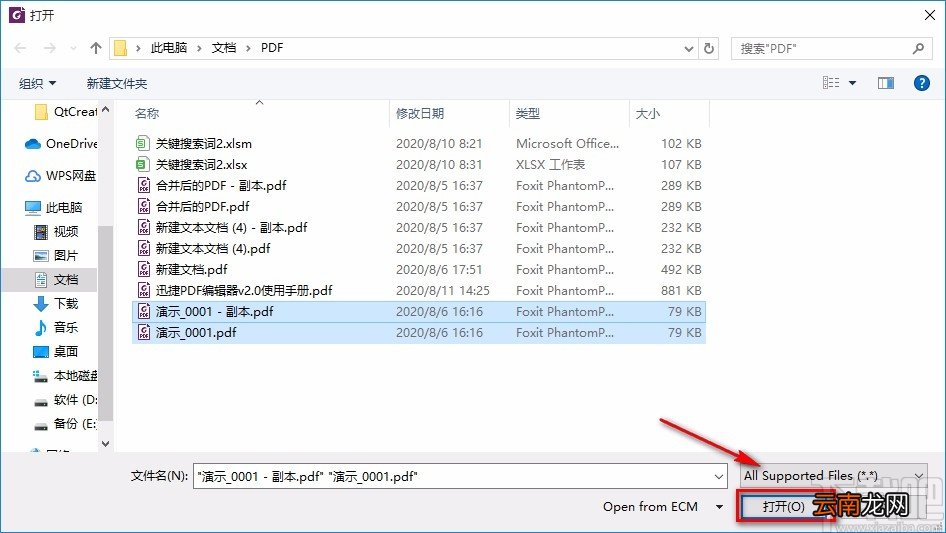This screenshot has width=946, height=533.
Task: Select 新建文本文档 (4) - 副本.pdf
Action: (x=418, y=228)
